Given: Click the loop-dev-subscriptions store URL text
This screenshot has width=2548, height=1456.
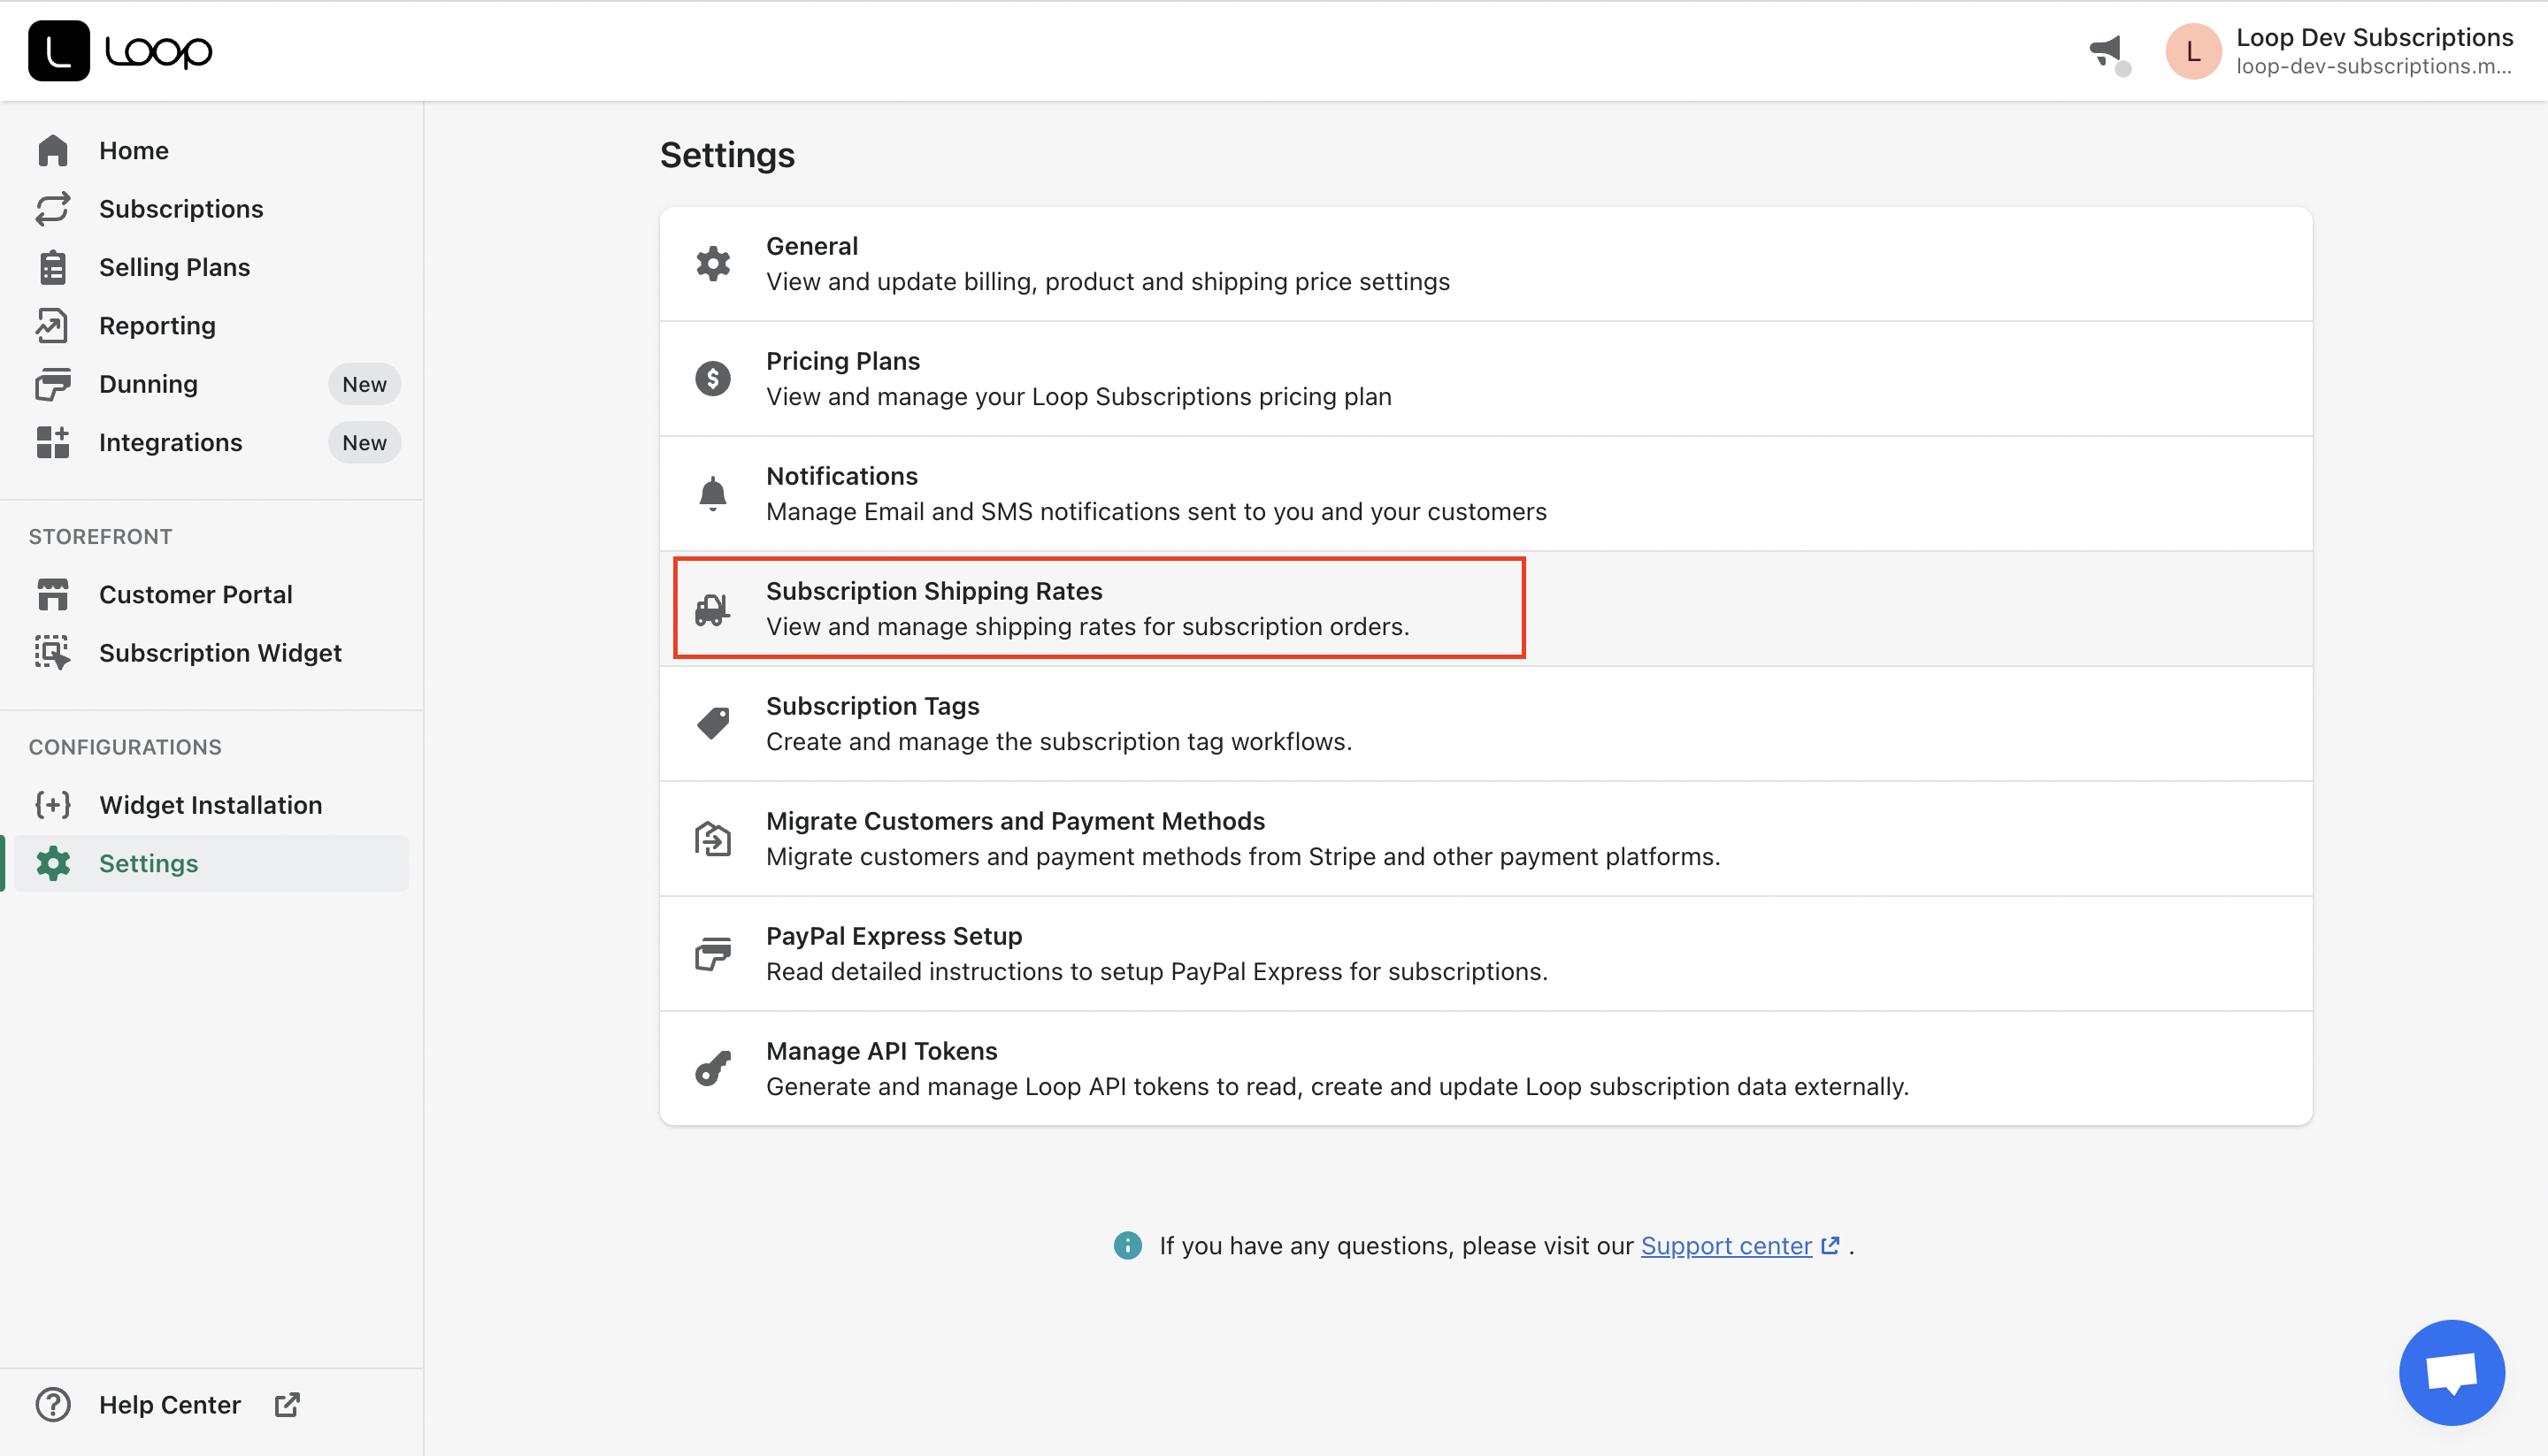Looking at the screenshot, I should pyautogui.click(x=2373, y=66).
